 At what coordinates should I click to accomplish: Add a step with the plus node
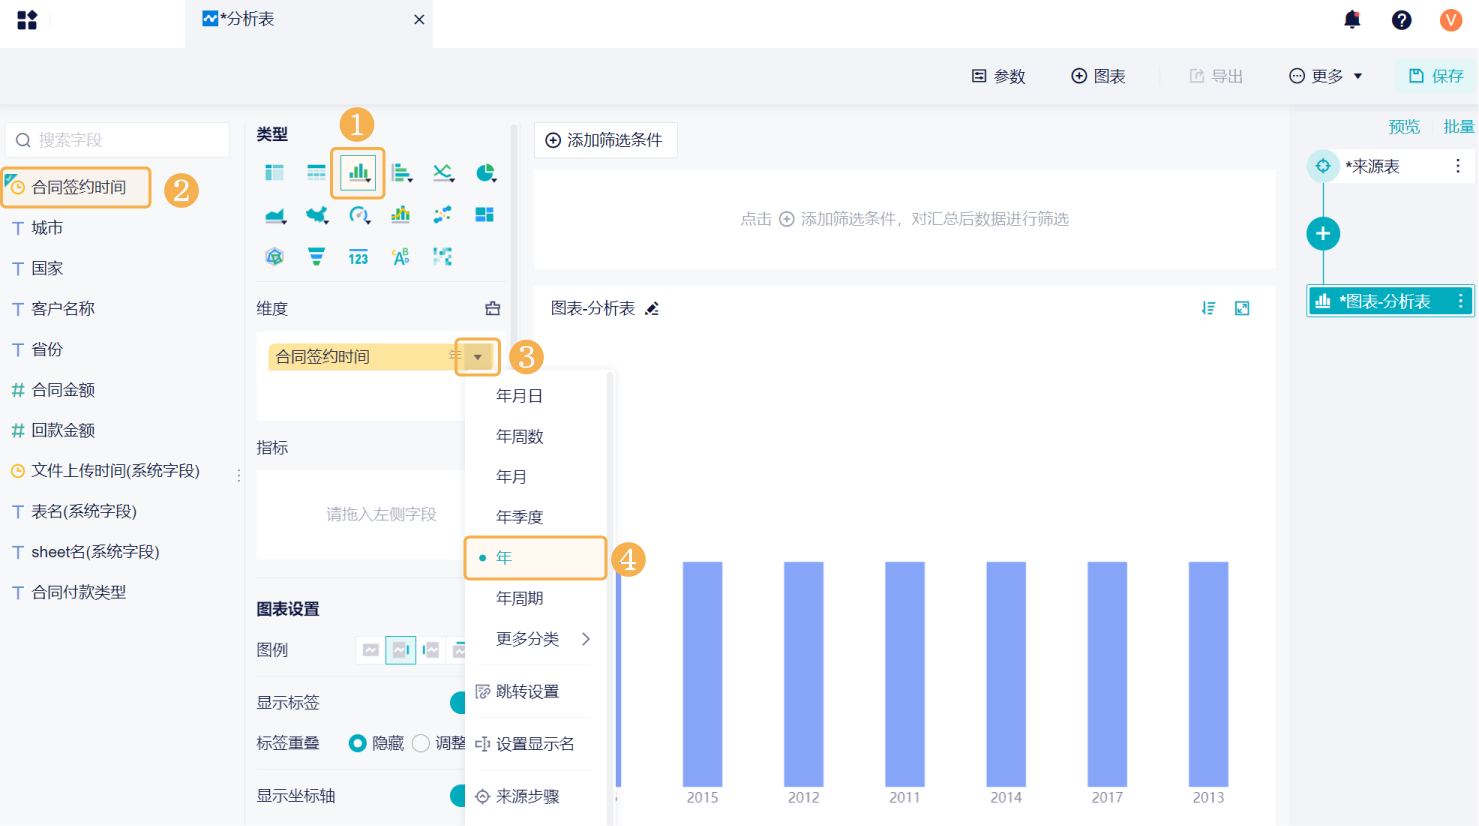(1323, 234)
